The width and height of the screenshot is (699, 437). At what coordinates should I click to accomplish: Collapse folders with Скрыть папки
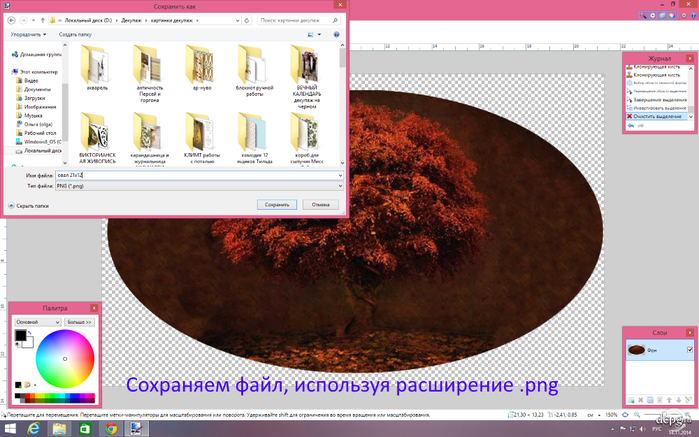29,206
